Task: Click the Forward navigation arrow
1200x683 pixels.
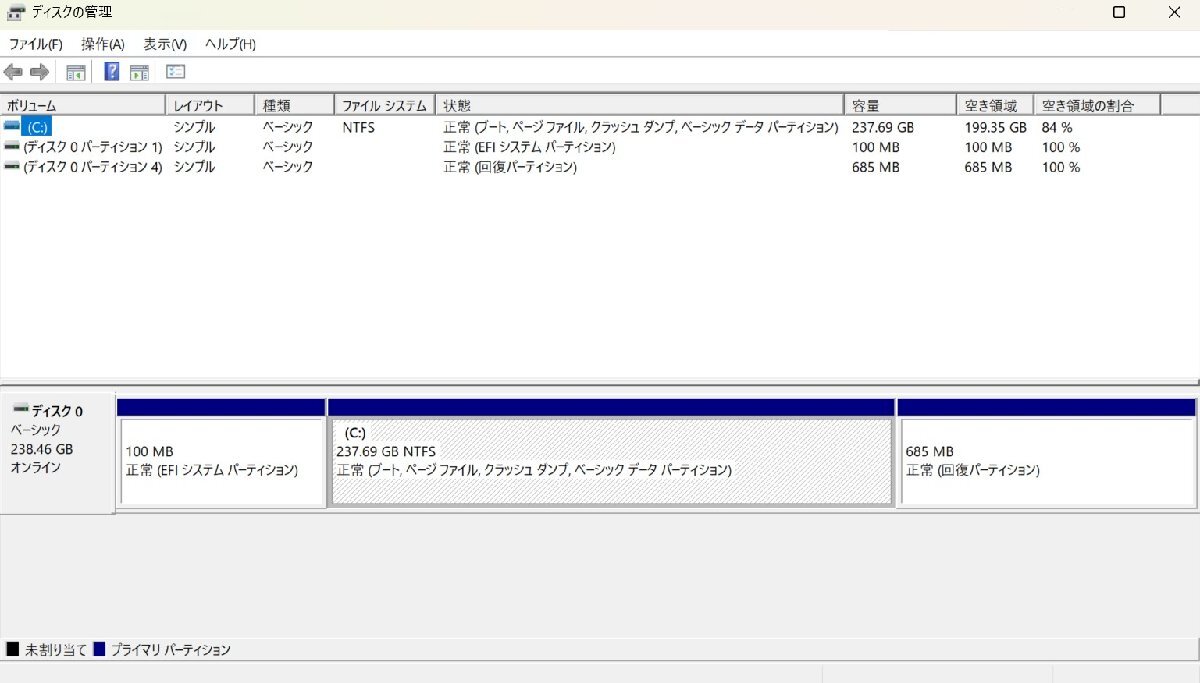Action: click(39, 71)
